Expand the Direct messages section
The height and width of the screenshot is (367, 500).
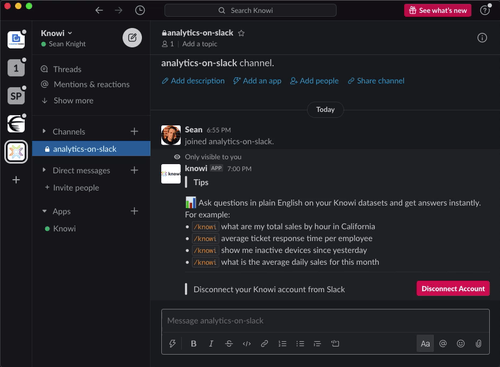pos(44,170)
